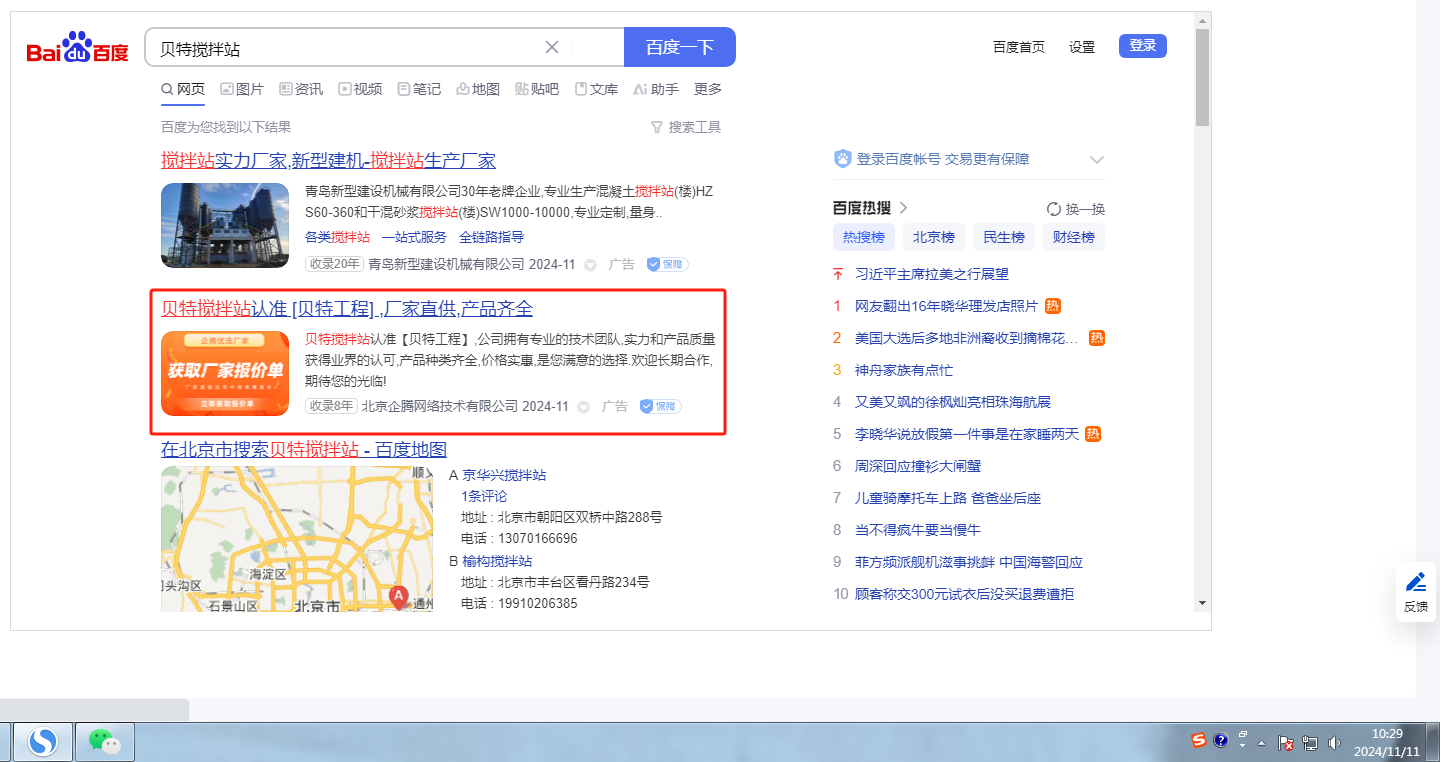
Task: Clear the search box with the X icon
Action: coord(552,47)
